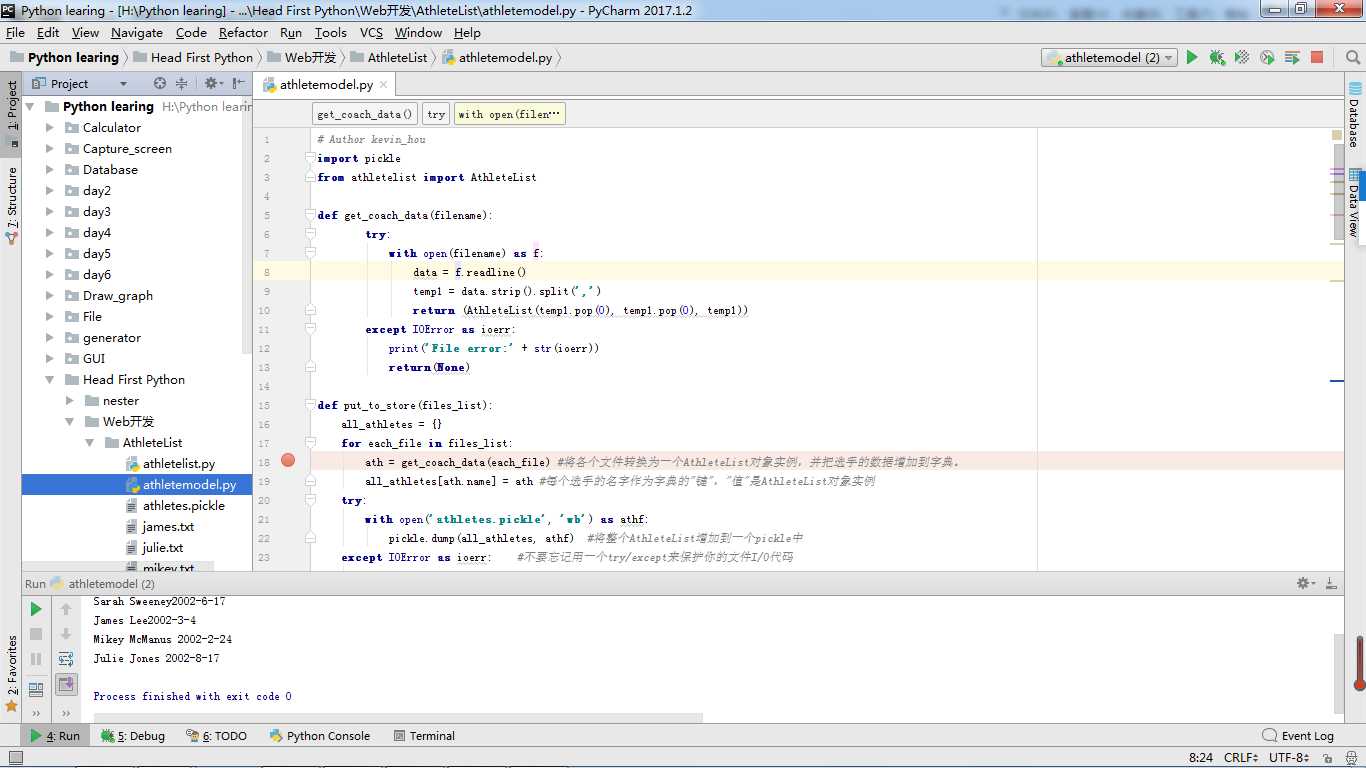Click the concurrency diagram run icon

1292,58
